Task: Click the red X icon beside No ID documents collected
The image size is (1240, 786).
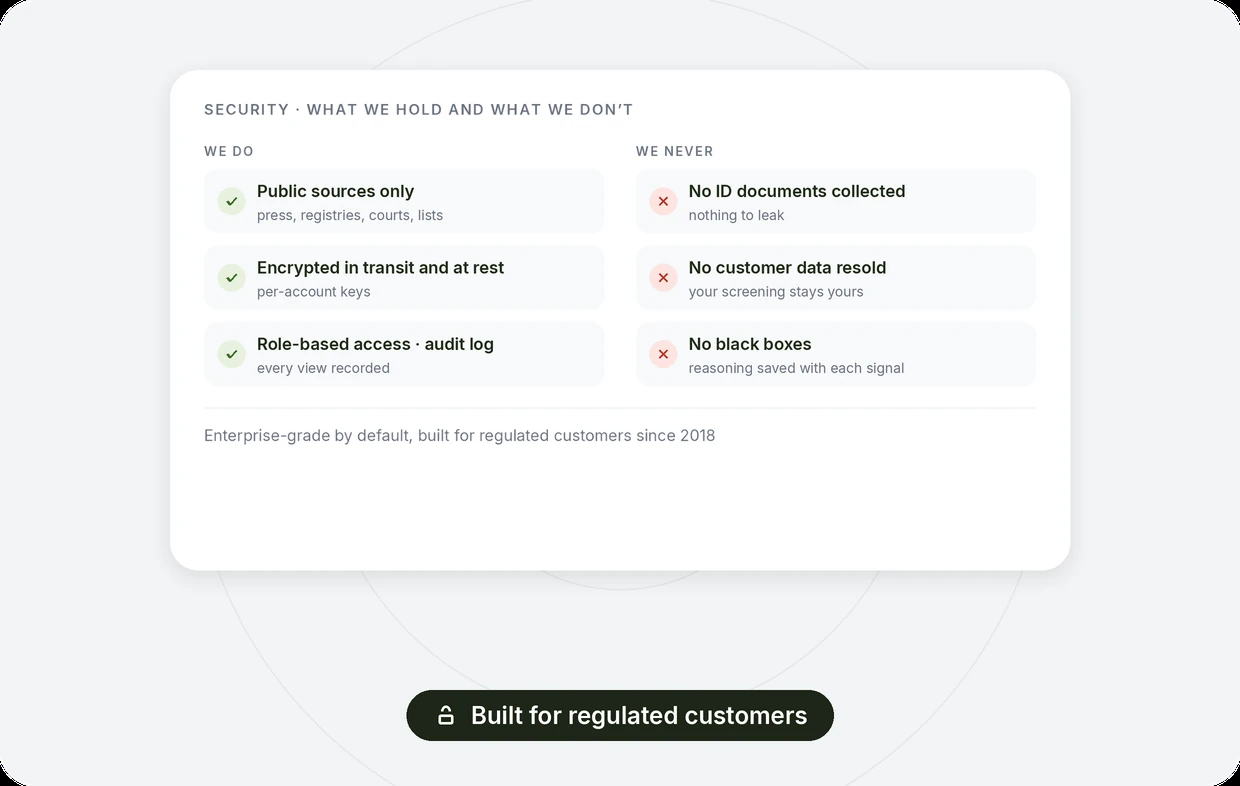Action: (x=663, y=201)
